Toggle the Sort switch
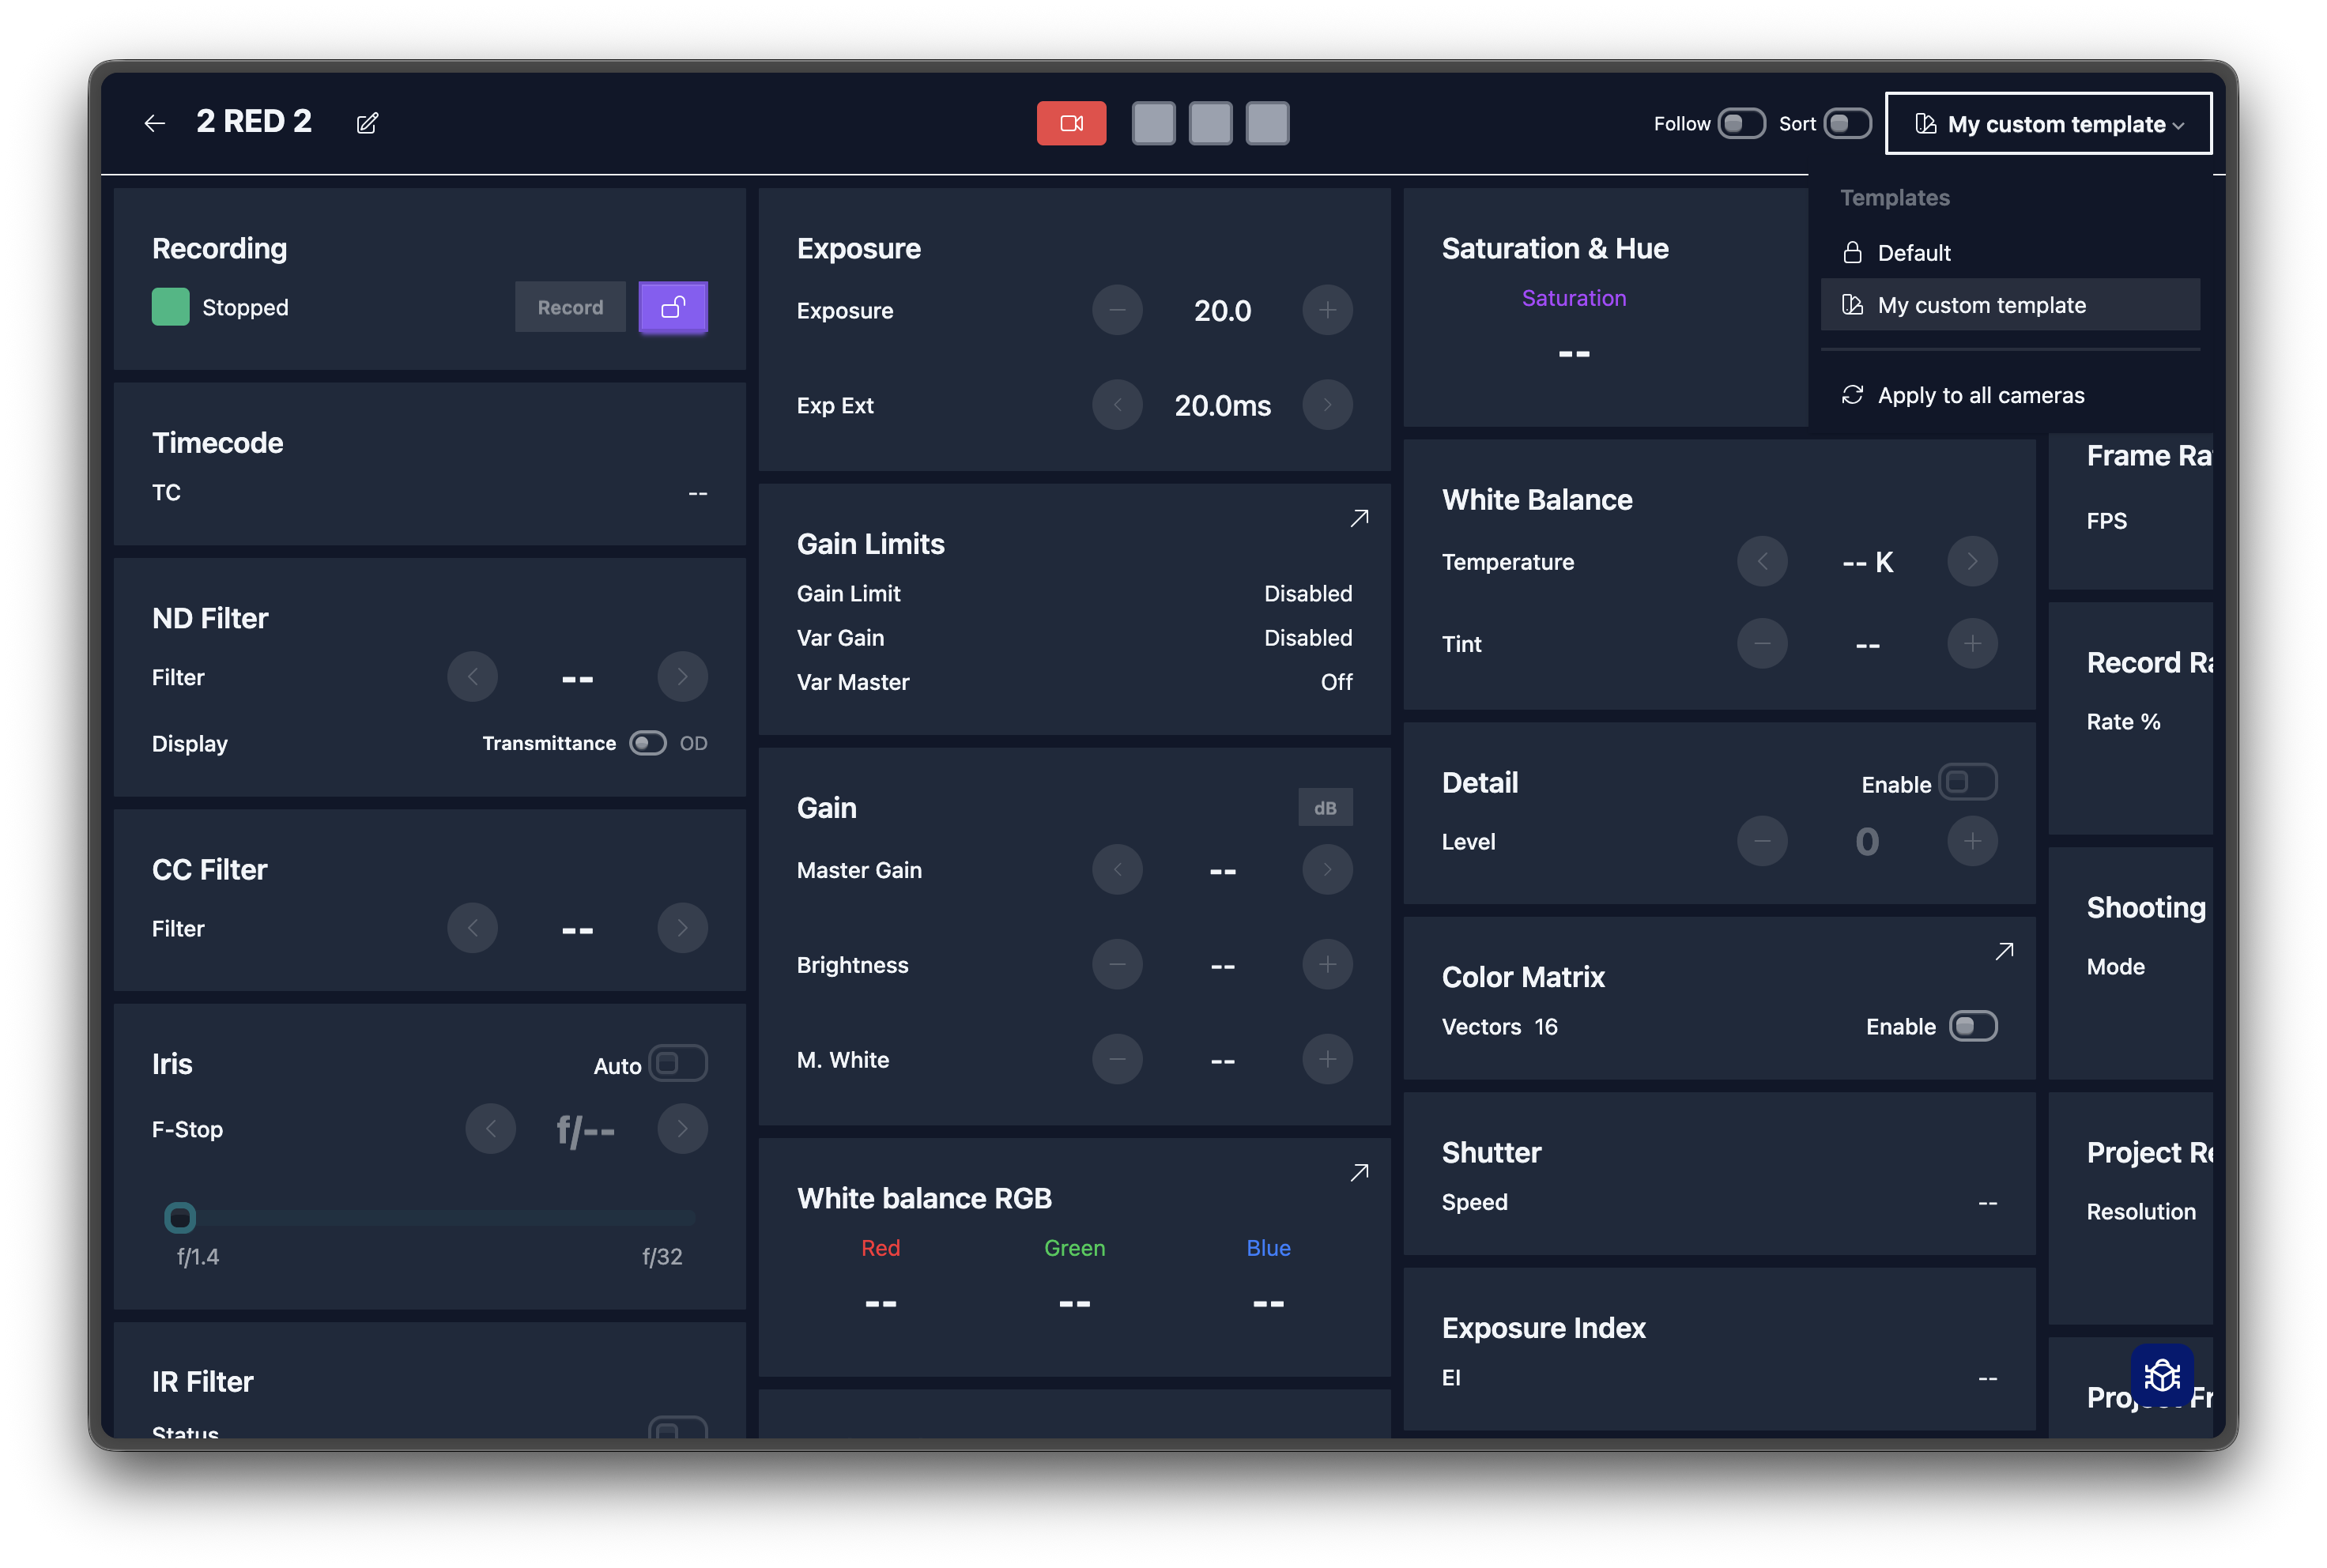Screen dimensions: 2327x1568 tap(1847, 124)
